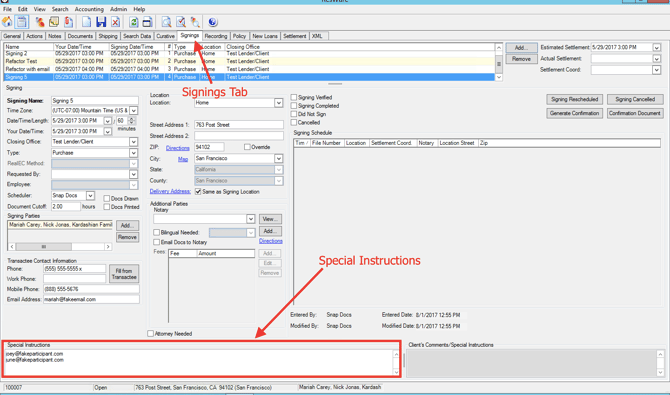Click the highlighted notepad file icon in toolbar
The width and height of the screenshot is (670, 395).
21,22
